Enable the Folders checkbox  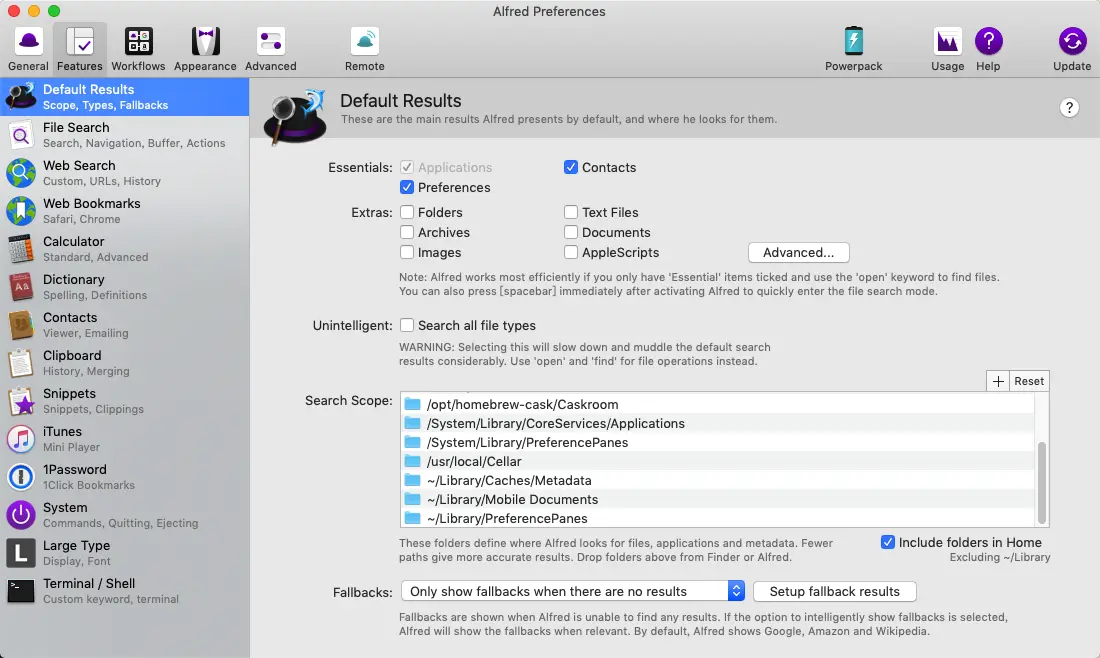(x=407, y=212)
